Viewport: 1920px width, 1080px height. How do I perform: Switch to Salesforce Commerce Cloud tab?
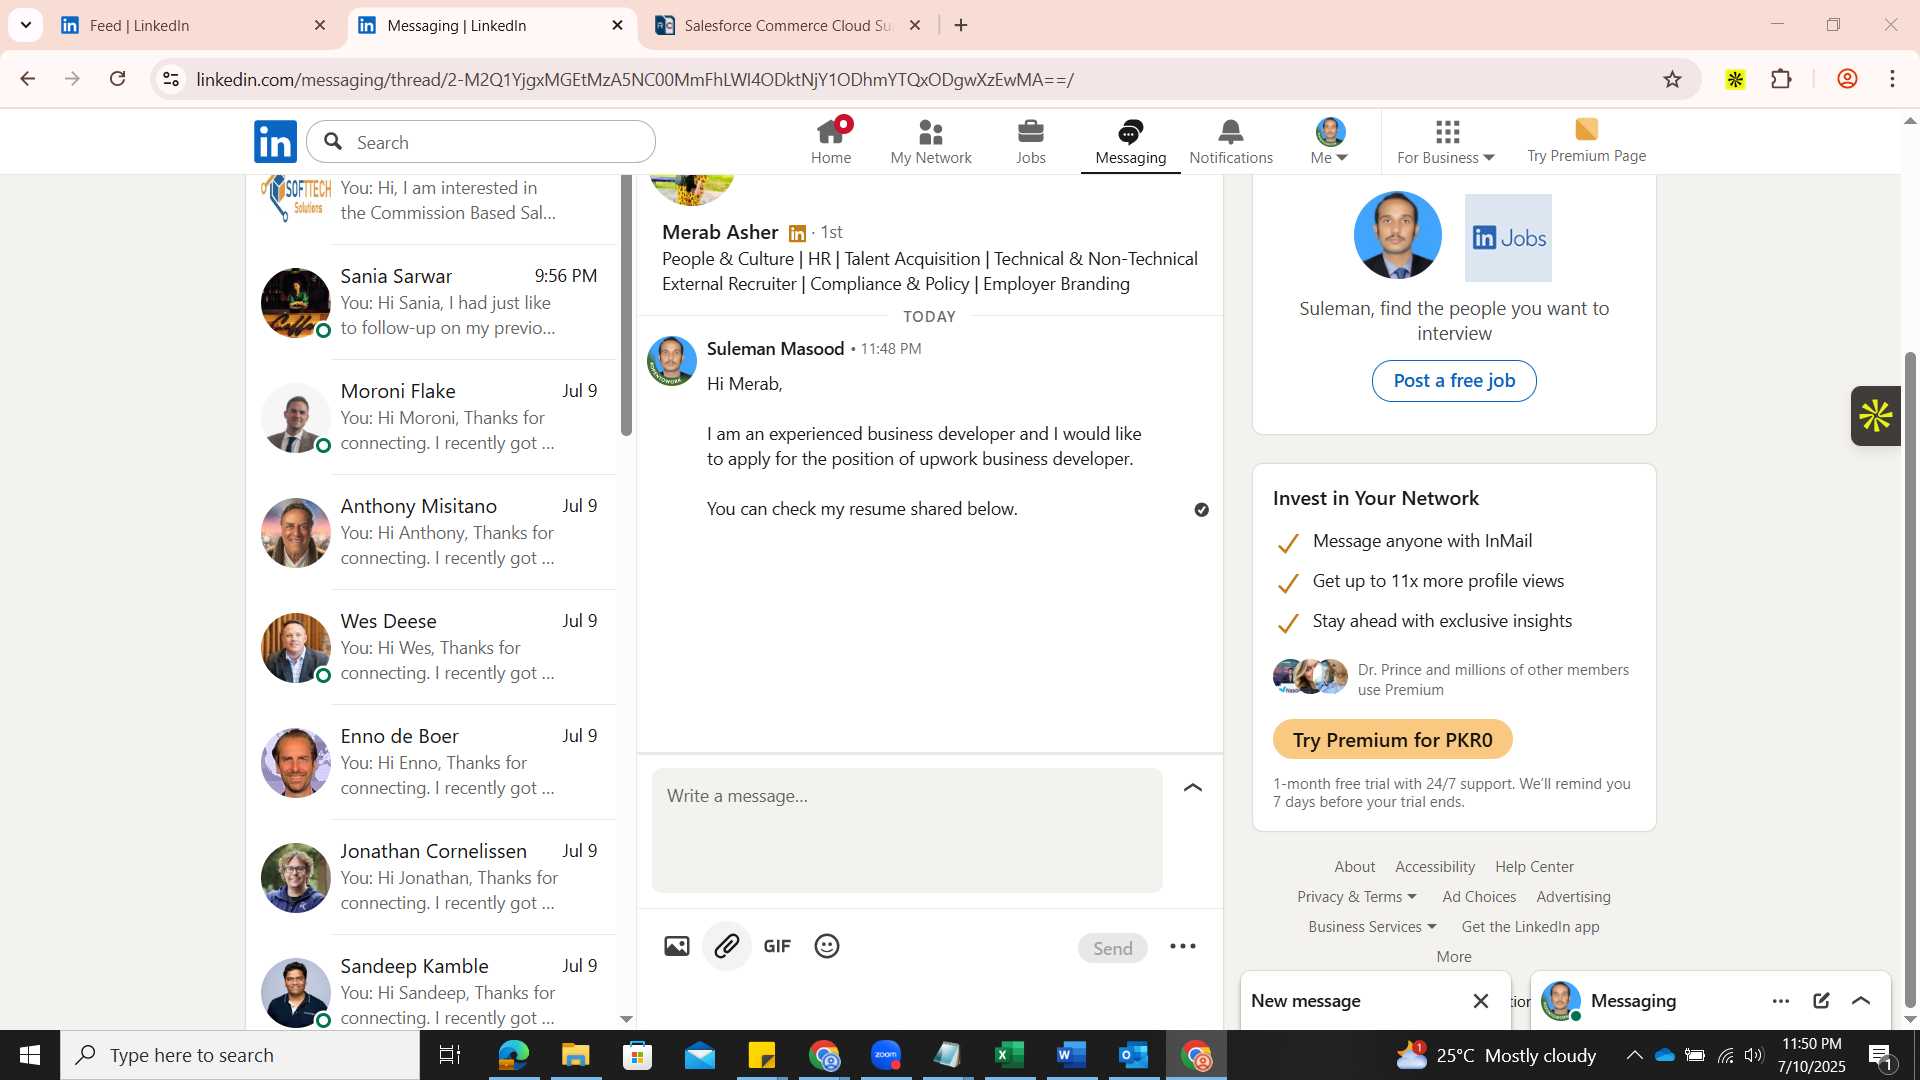[x=790, y=25]
